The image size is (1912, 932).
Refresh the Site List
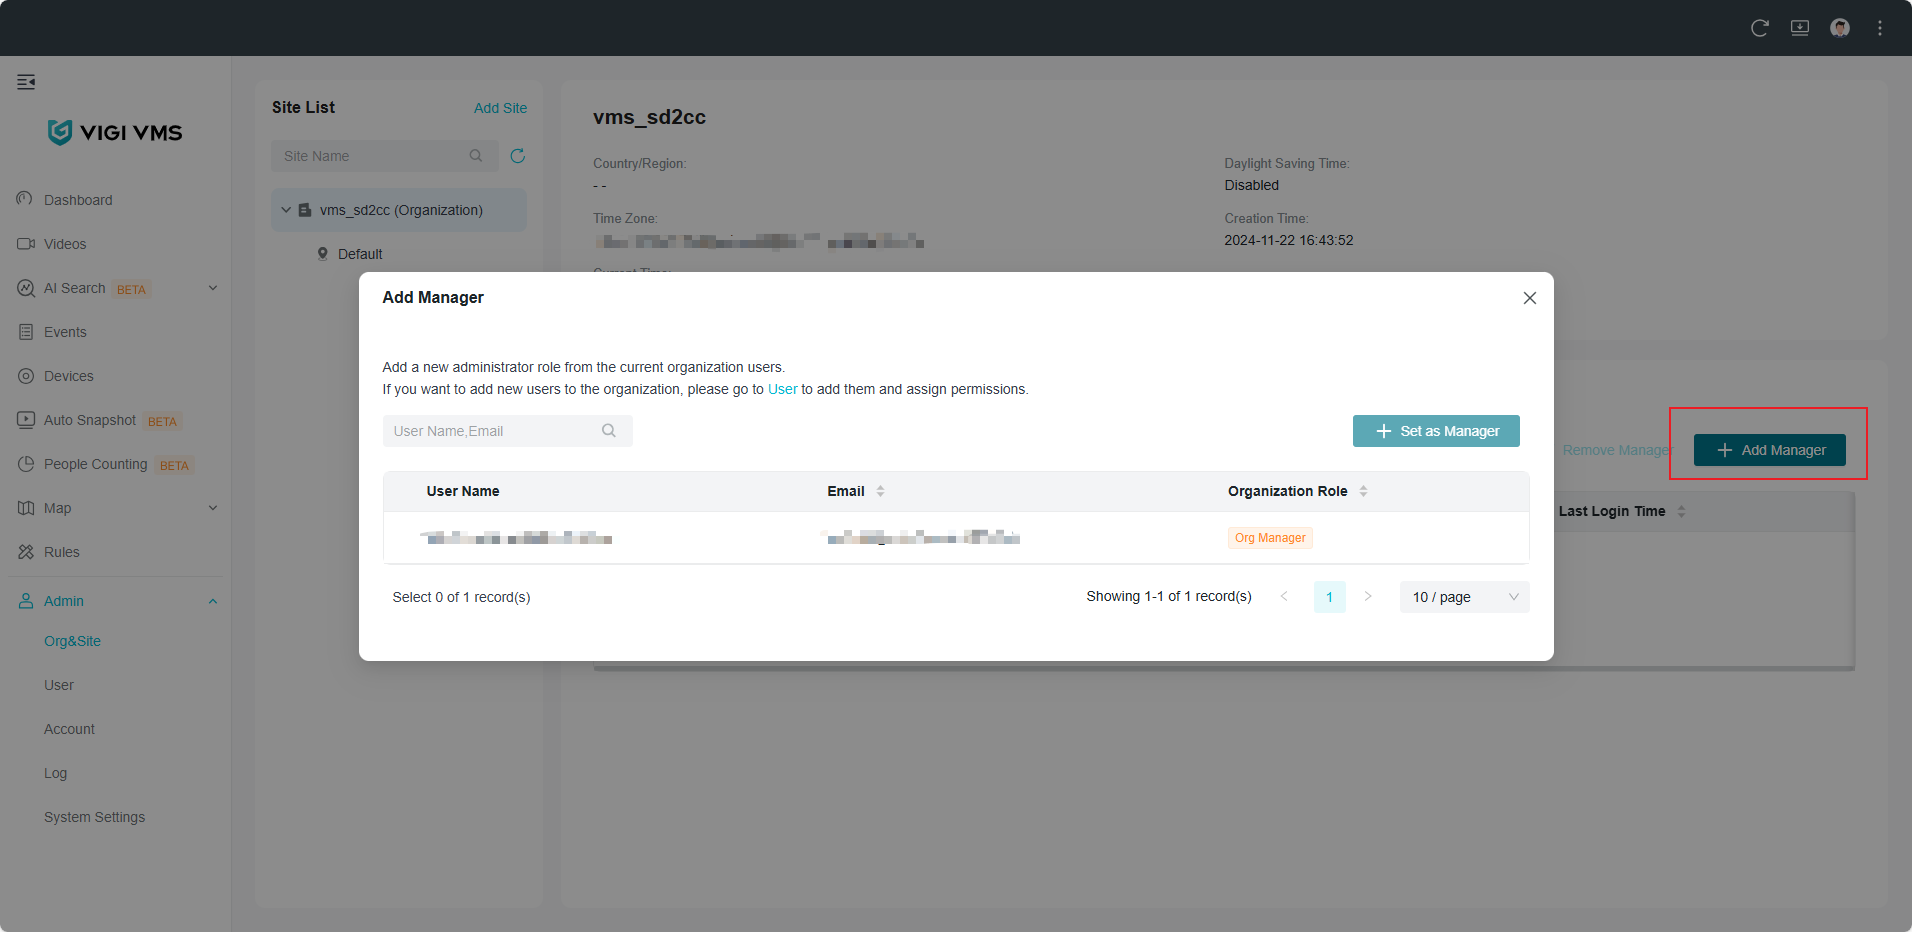(518, 156)
